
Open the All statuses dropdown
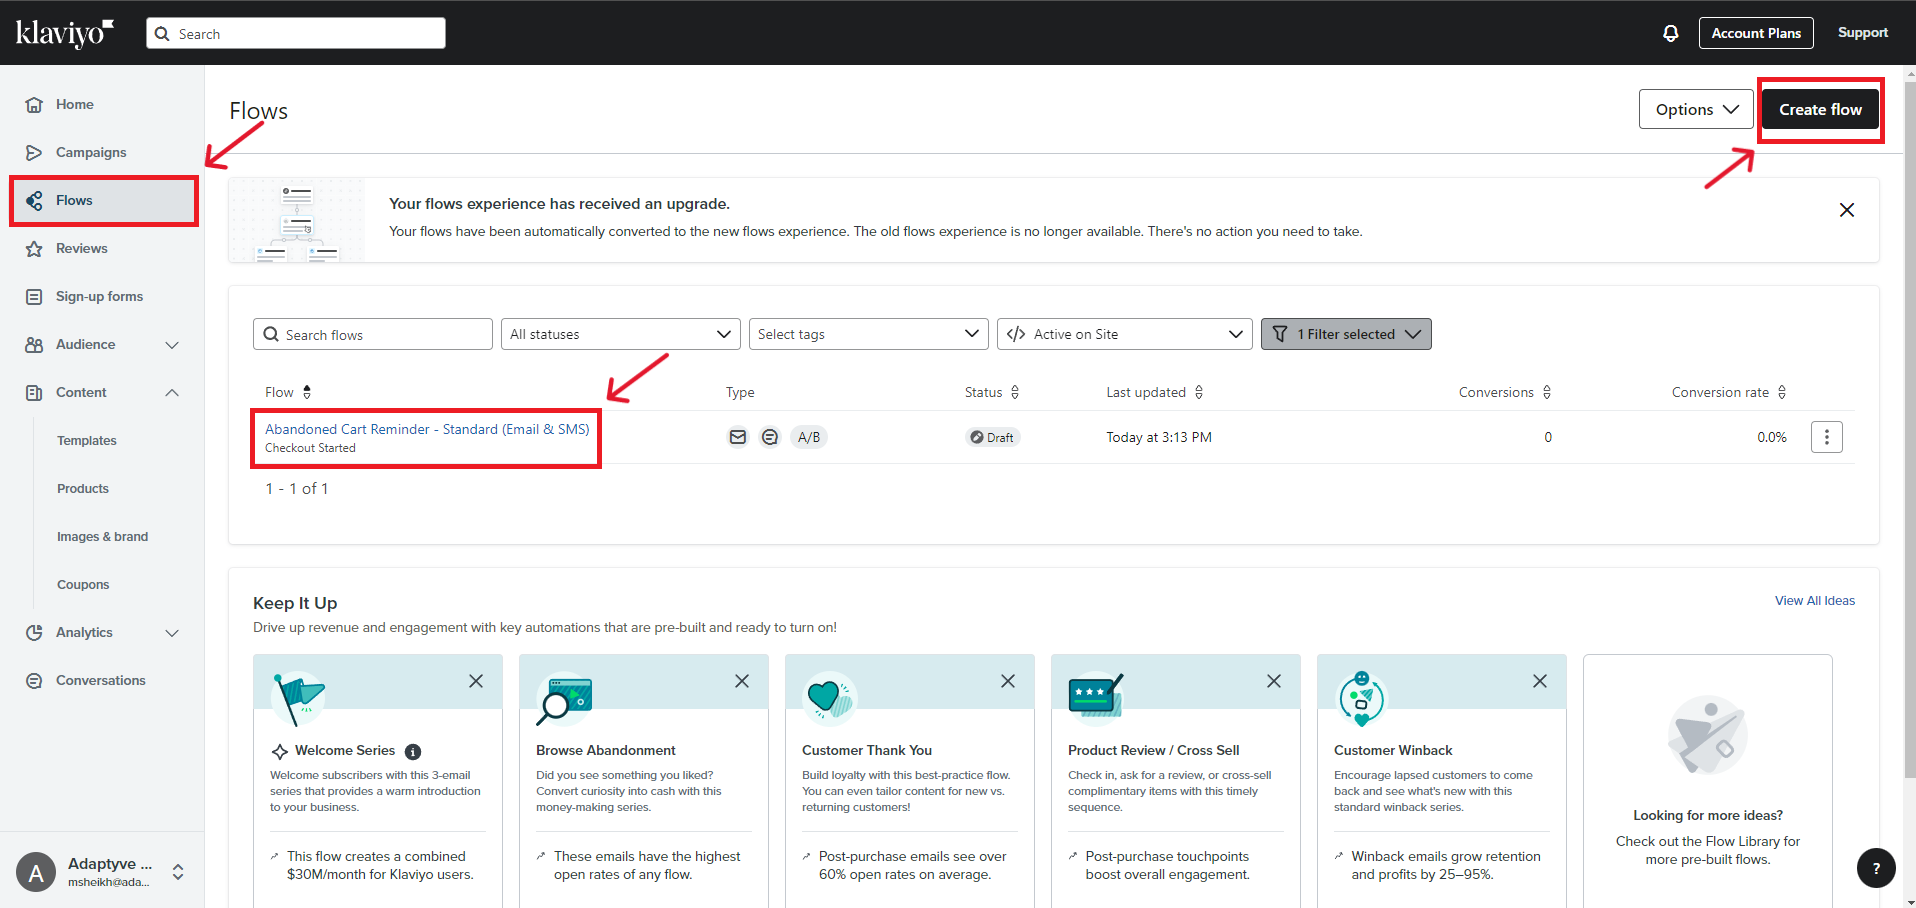tap(620, 334)
